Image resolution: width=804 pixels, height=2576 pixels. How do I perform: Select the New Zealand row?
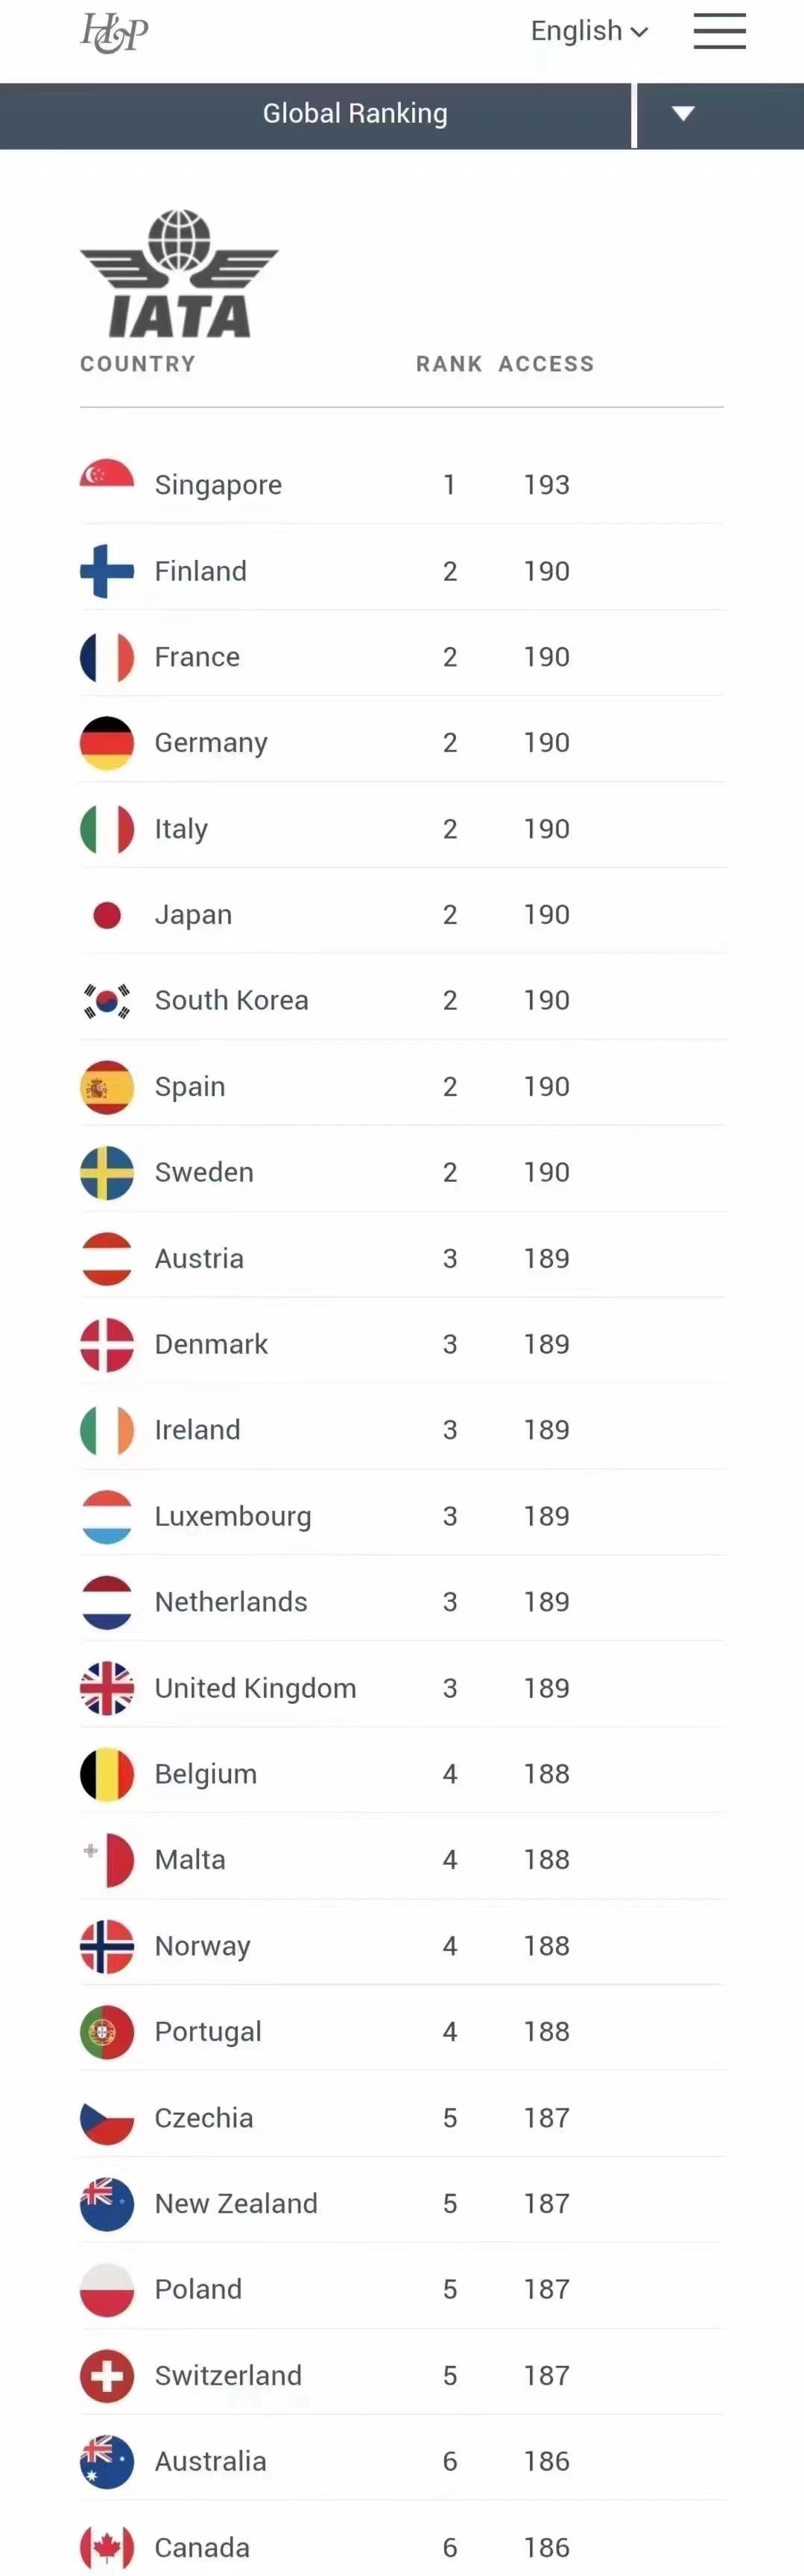402,2204
